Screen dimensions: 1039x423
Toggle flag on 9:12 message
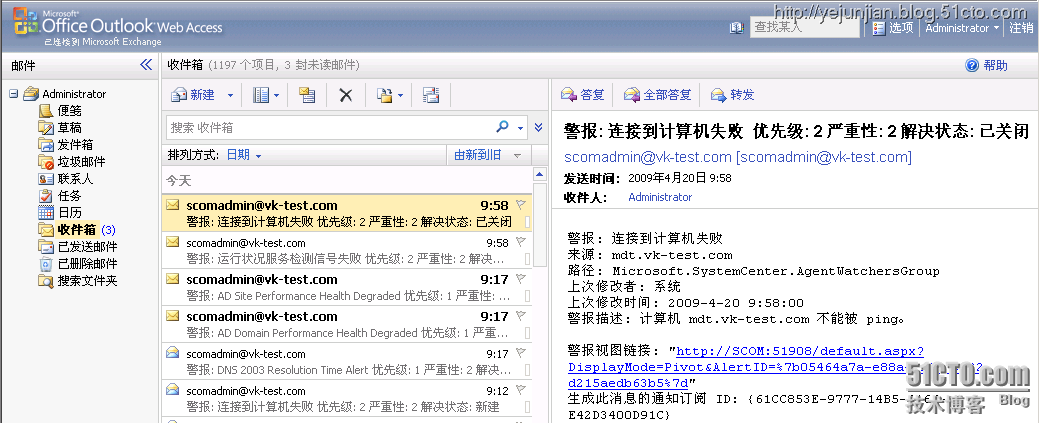click(x=521, y=390)
